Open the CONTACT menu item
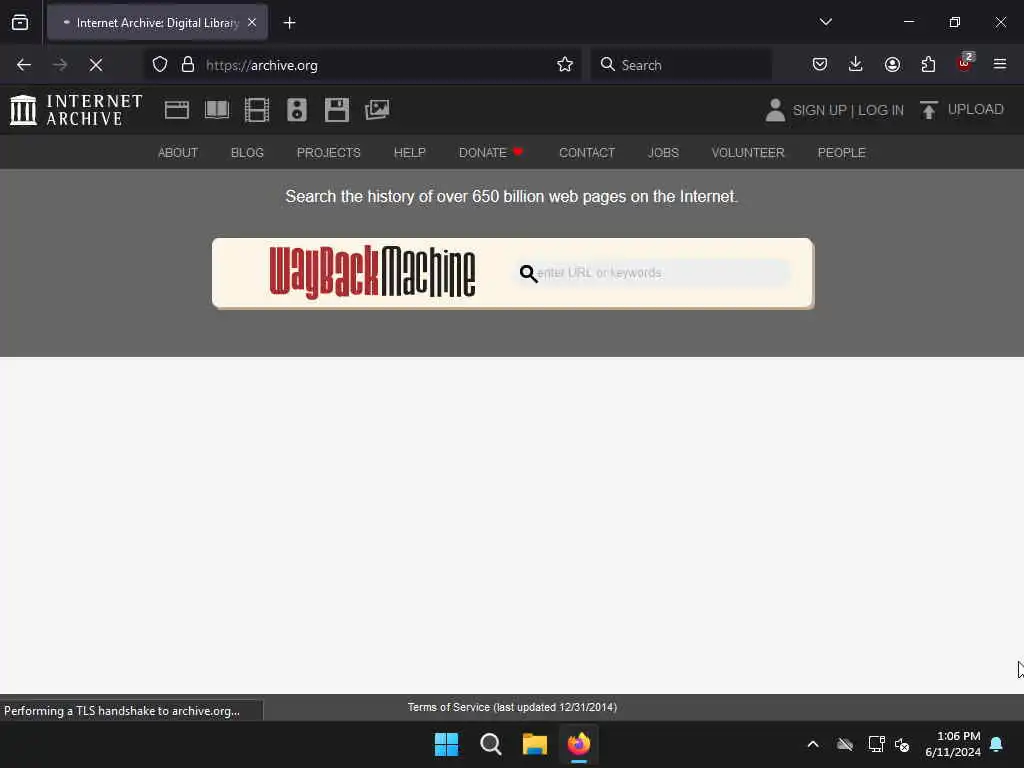The height and width of the screenshot is (768, 1024). point(587,153)
